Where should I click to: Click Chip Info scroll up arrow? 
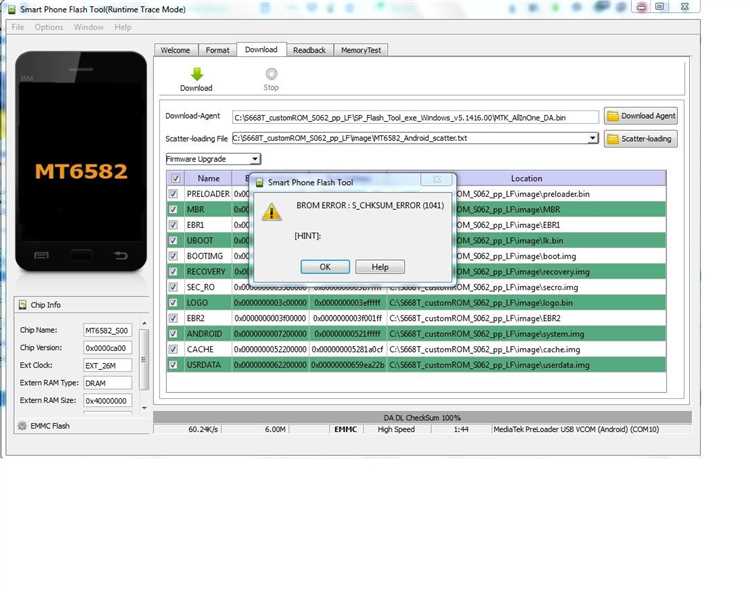144,324
